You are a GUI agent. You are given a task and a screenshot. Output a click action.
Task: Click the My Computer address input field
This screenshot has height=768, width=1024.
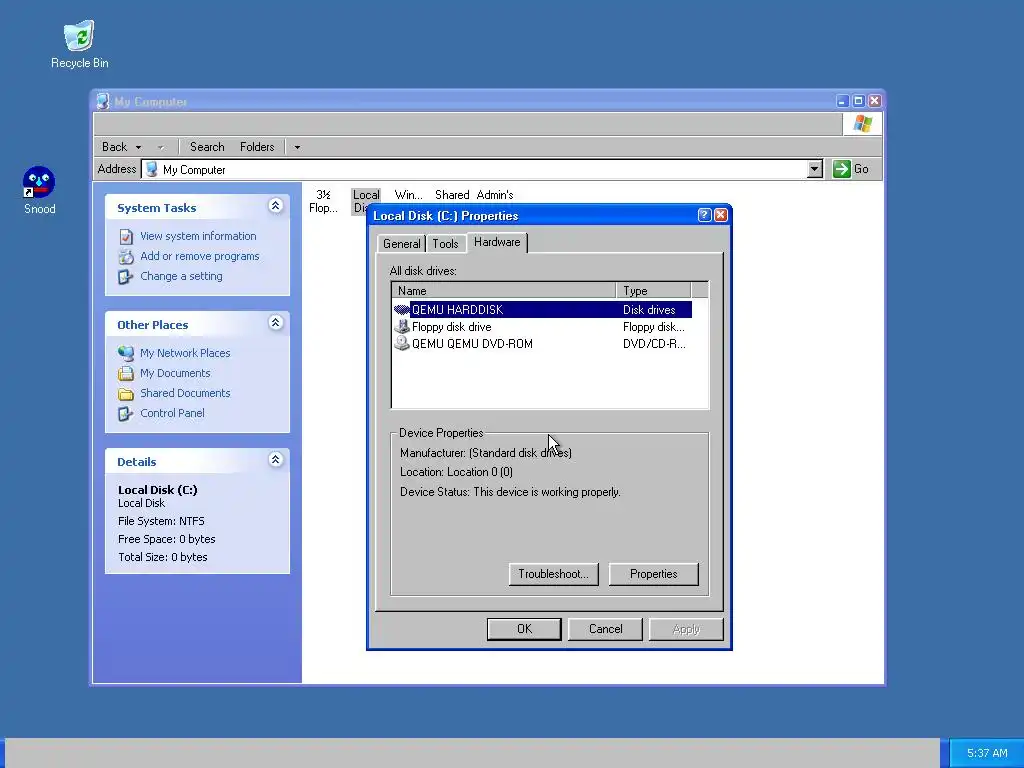[474, 169]
